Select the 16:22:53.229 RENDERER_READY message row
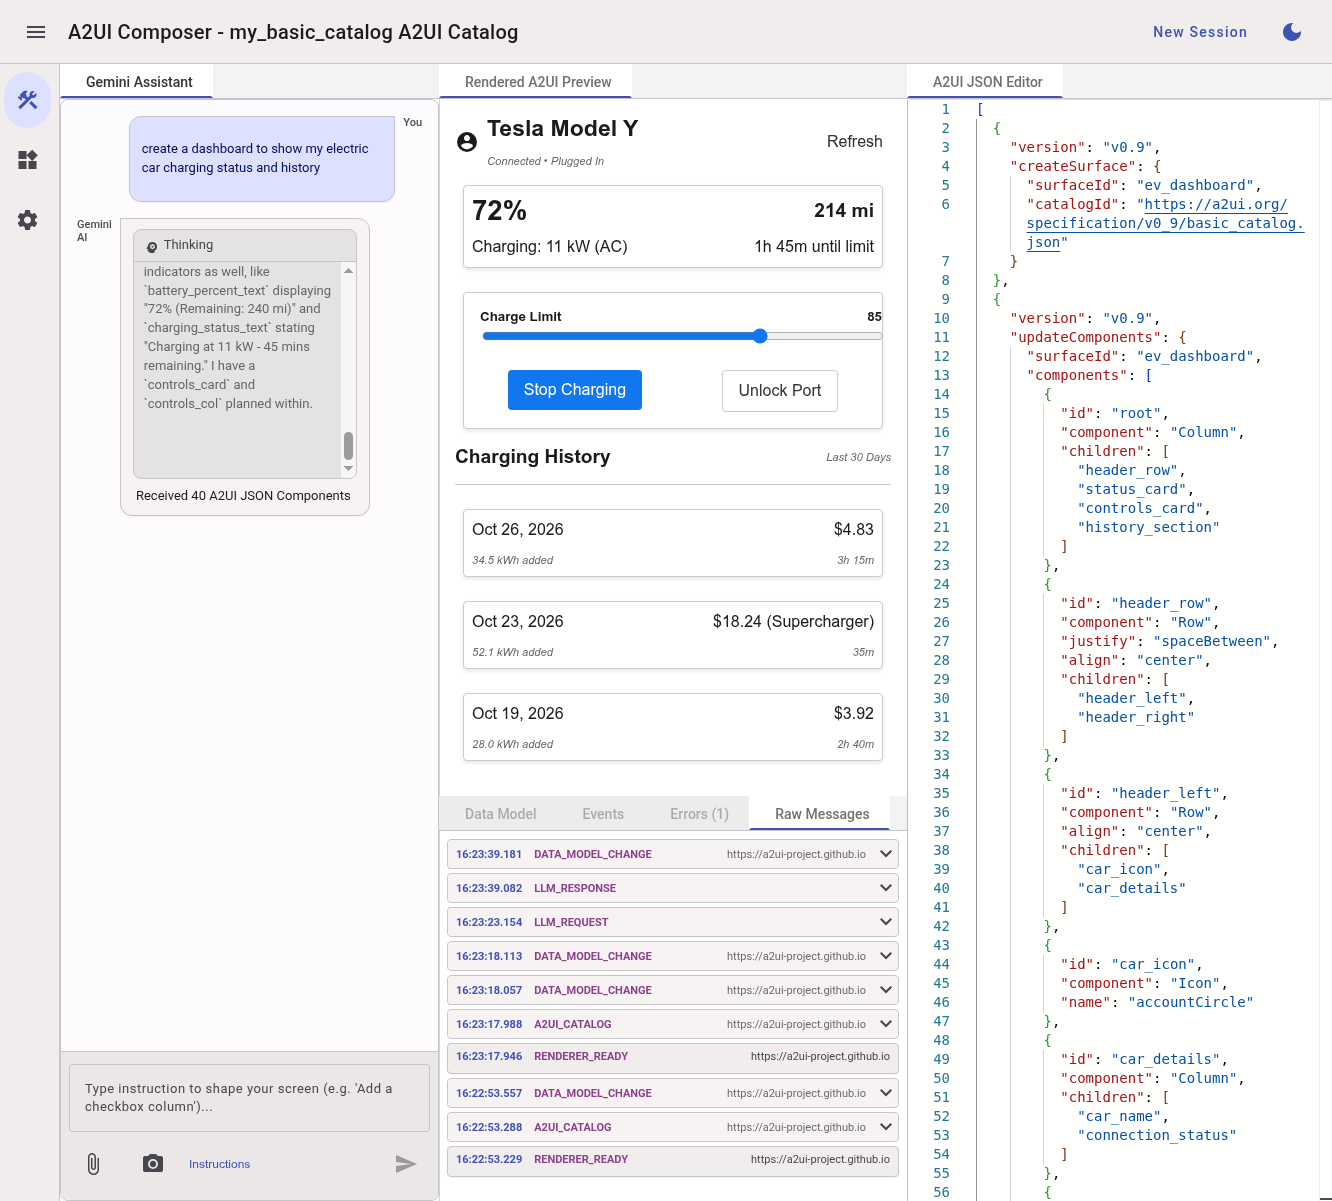1332x1201 pixels. [x=673, y=1161]
